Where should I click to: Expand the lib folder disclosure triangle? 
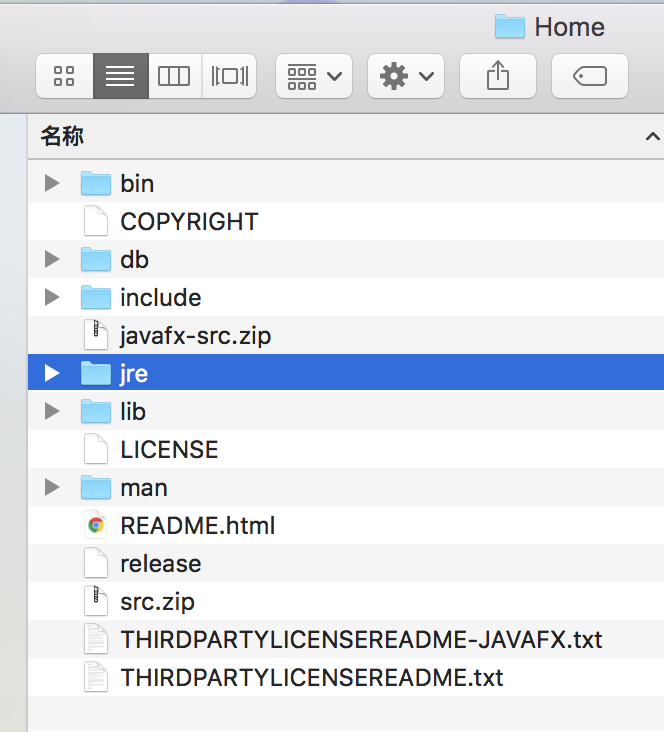click(52, 411)
